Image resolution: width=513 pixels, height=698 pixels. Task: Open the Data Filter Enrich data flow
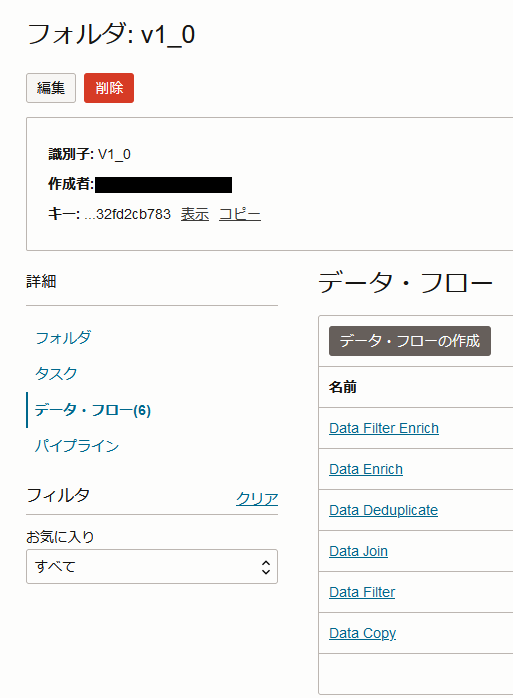click(384, 428)
